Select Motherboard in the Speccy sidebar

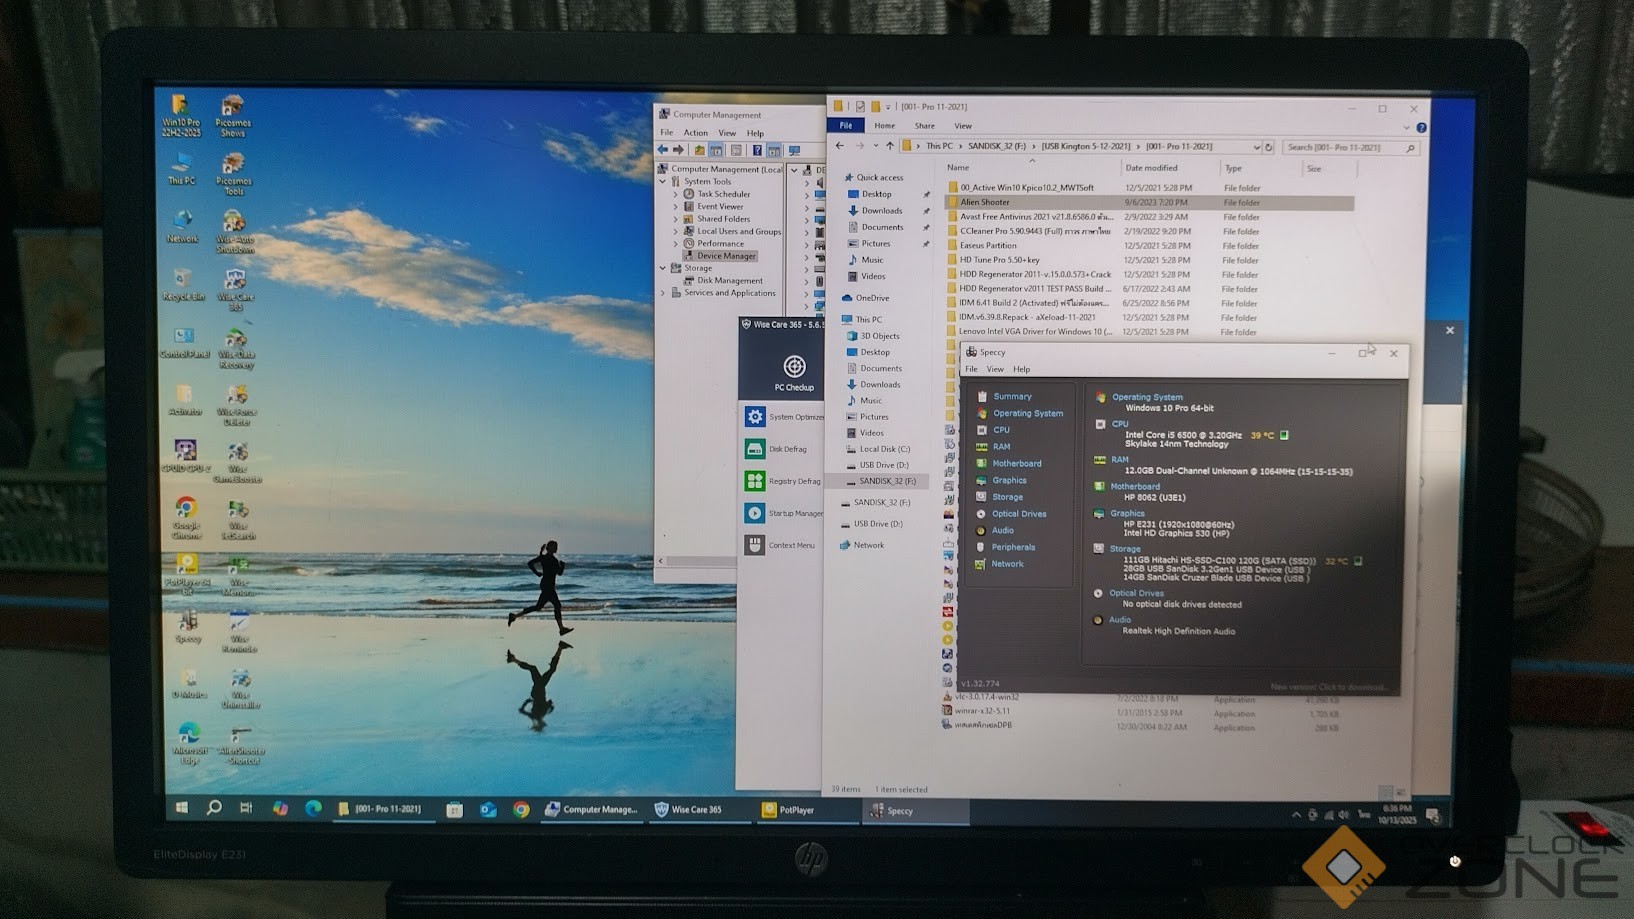(1016, 464)
